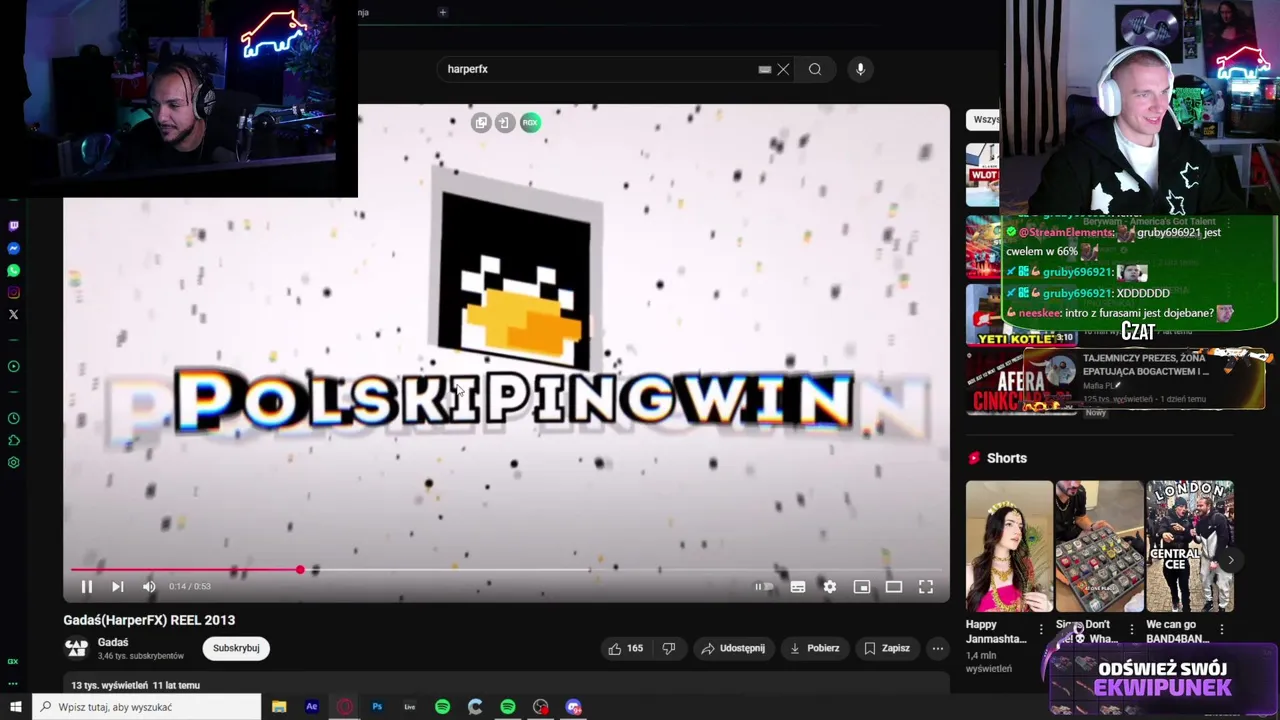Click taskbar search box Wpisz tutaj
Screen dimensions: 1280x720
(x=146, y=707)
